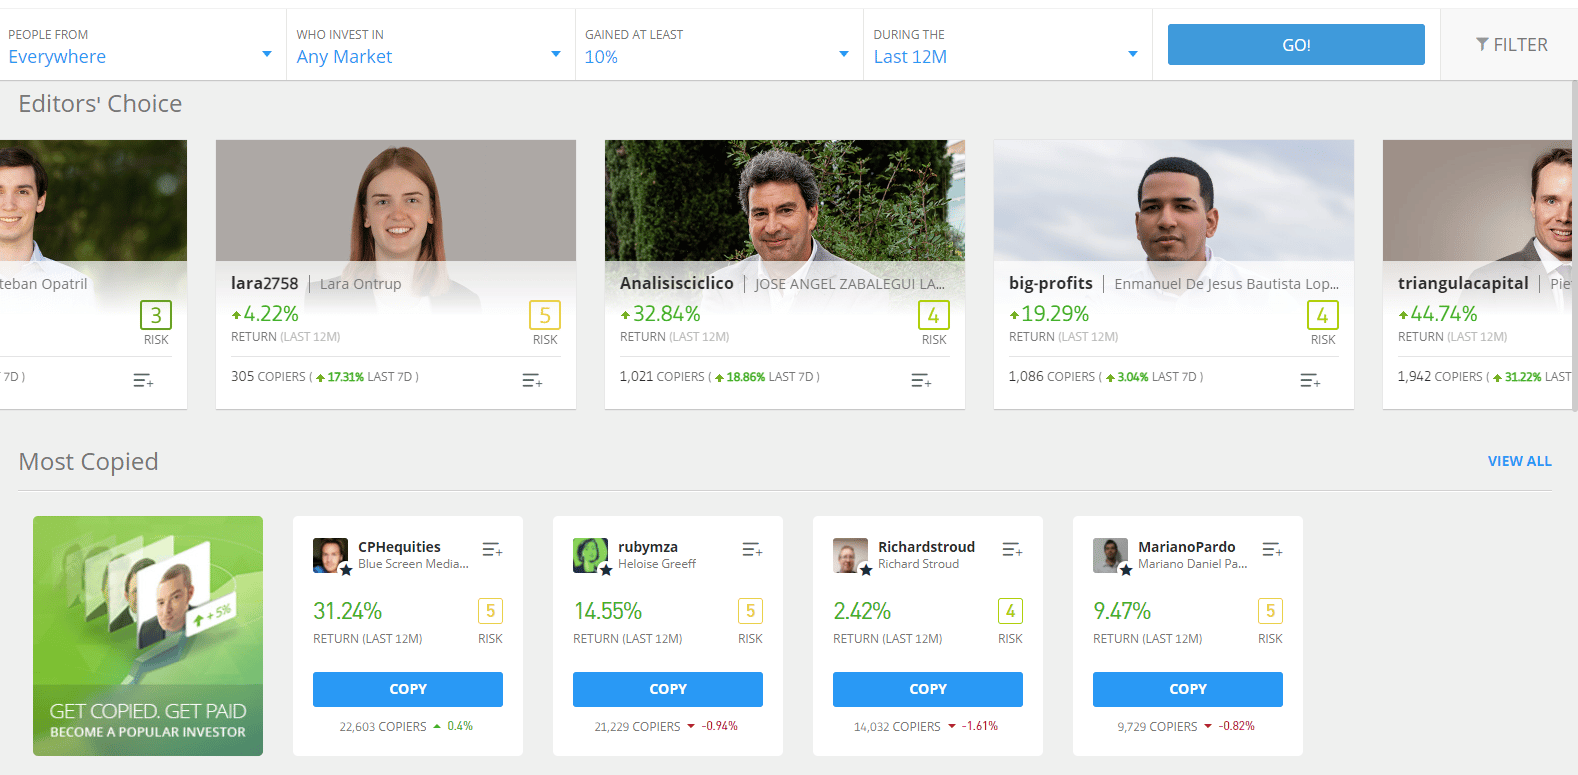Click MarianoPardo avatar

(1111, 555)
